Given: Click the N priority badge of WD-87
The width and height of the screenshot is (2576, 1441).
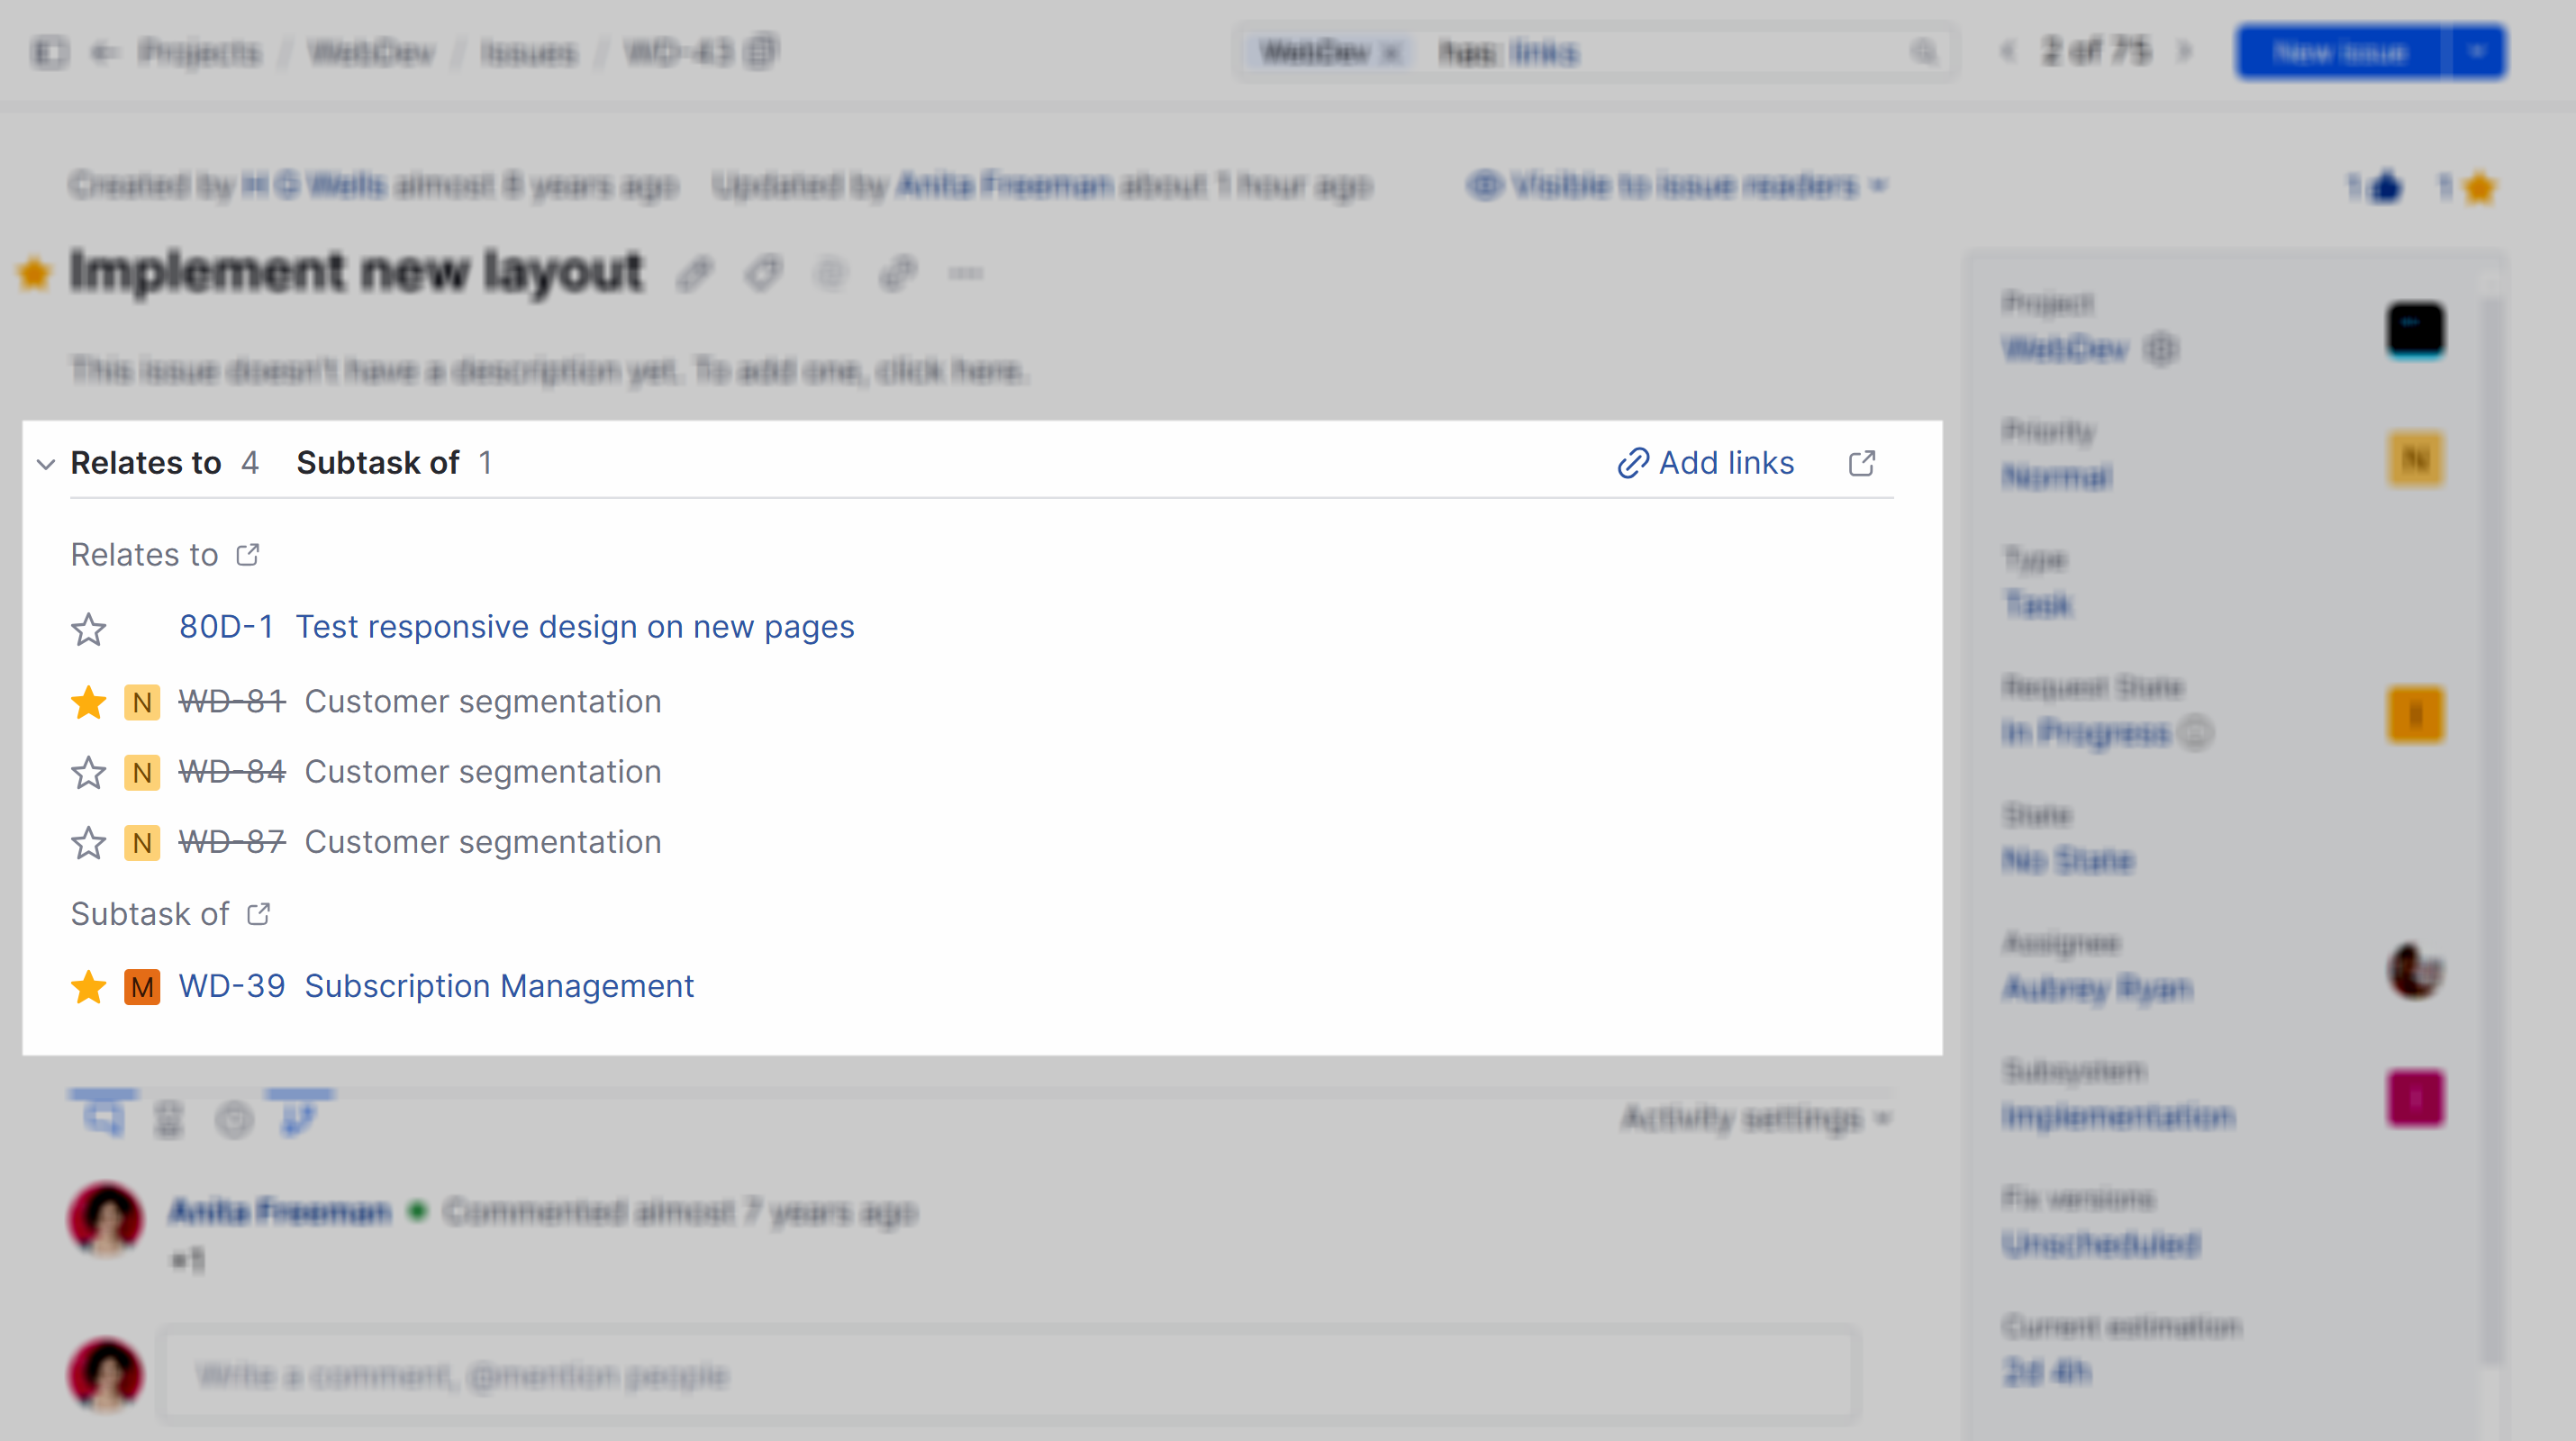Looking at the screenshot, I should [x=142, y=843].
